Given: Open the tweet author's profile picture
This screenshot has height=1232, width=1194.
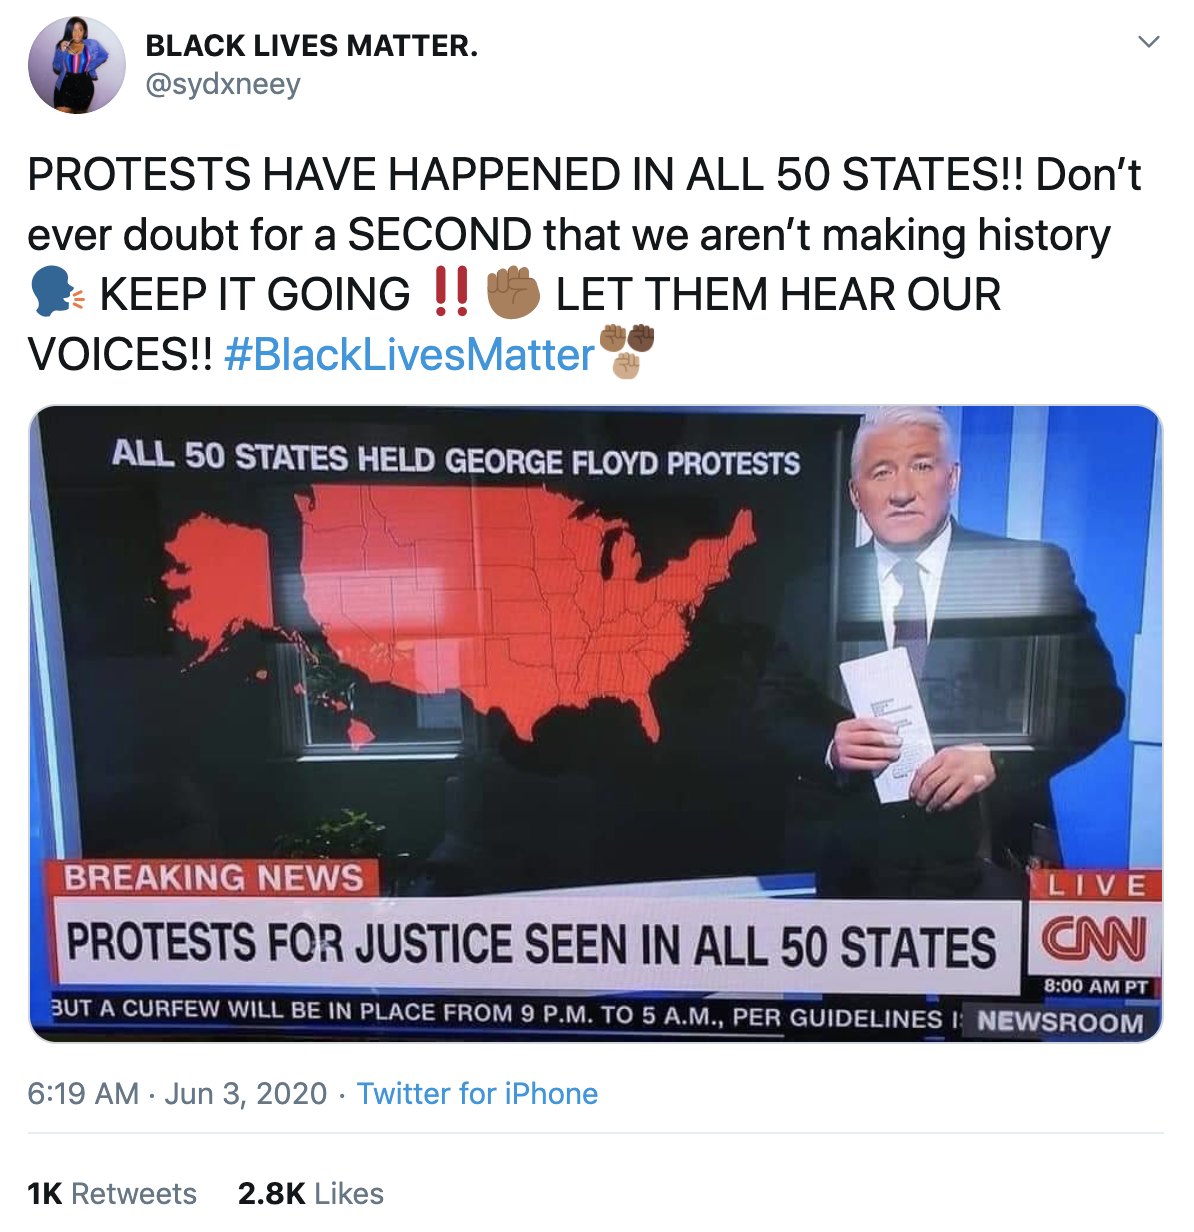Looking at the screenshot, I should pyautogui.click(x=76, y=65).
